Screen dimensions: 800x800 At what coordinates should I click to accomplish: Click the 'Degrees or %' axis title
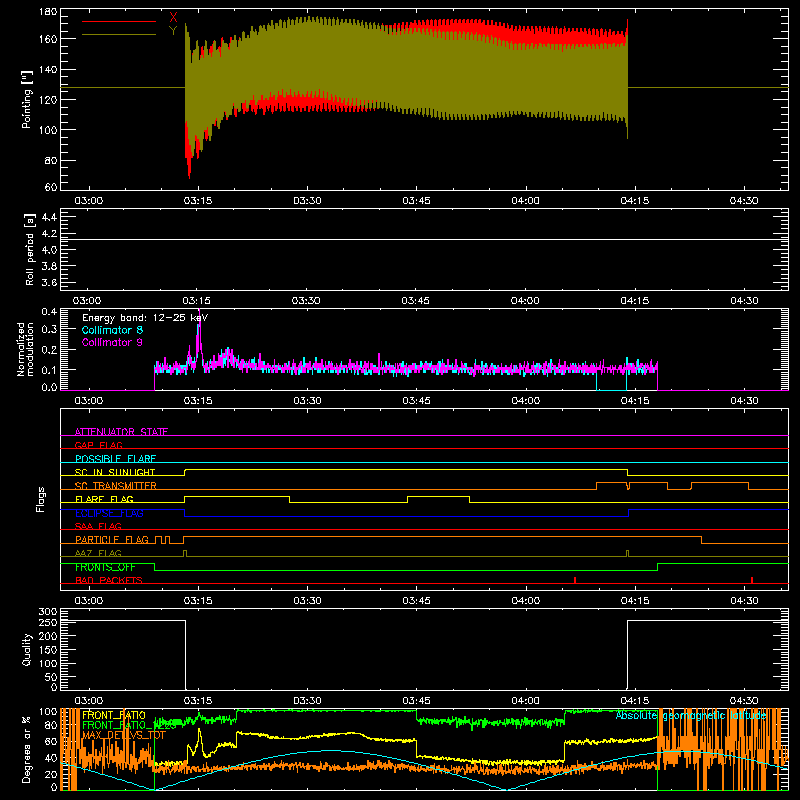coord(27,750)
